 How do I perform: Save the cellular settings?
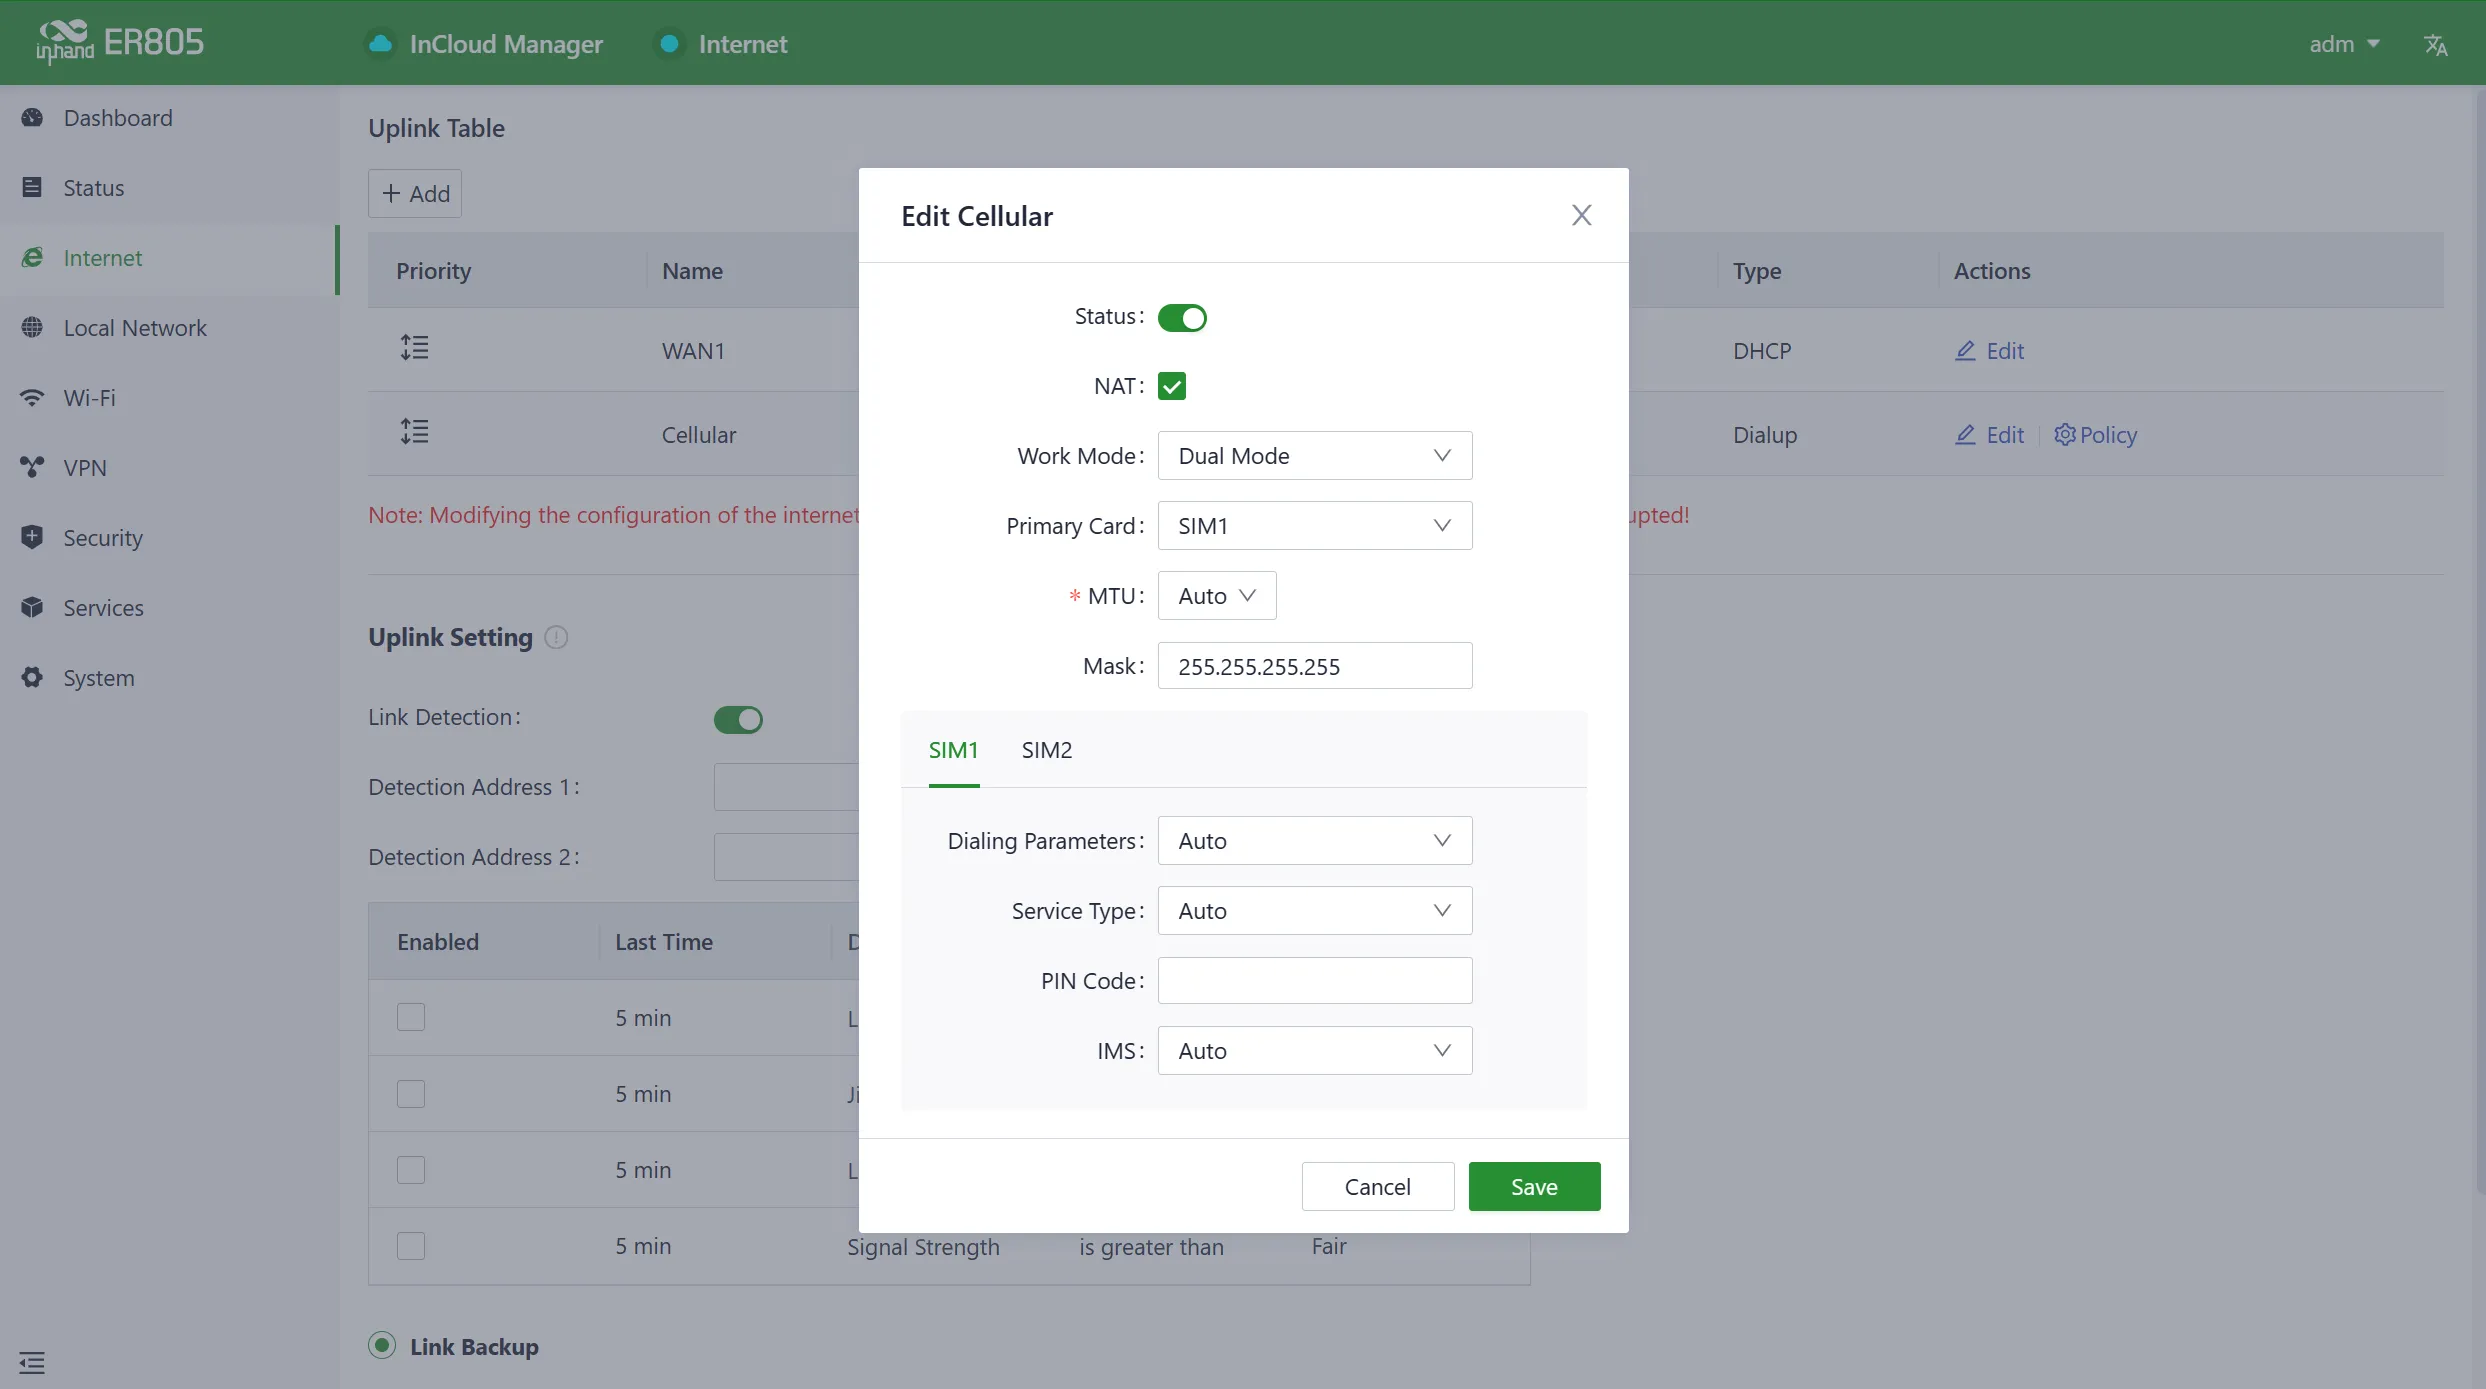tap(1534, 1187)
